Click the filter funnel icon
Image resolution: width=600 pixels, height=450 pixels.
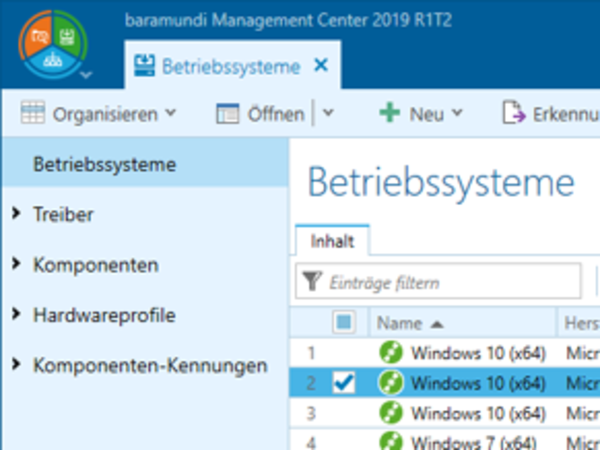[312, 281]
